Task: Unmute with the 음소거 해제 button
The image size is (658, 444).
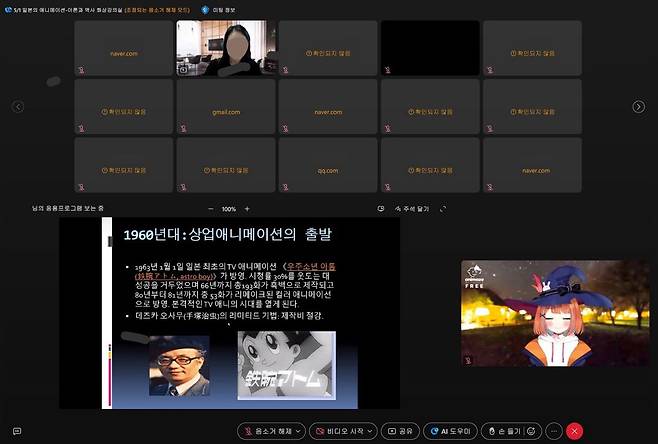Action: pos(269,431)
